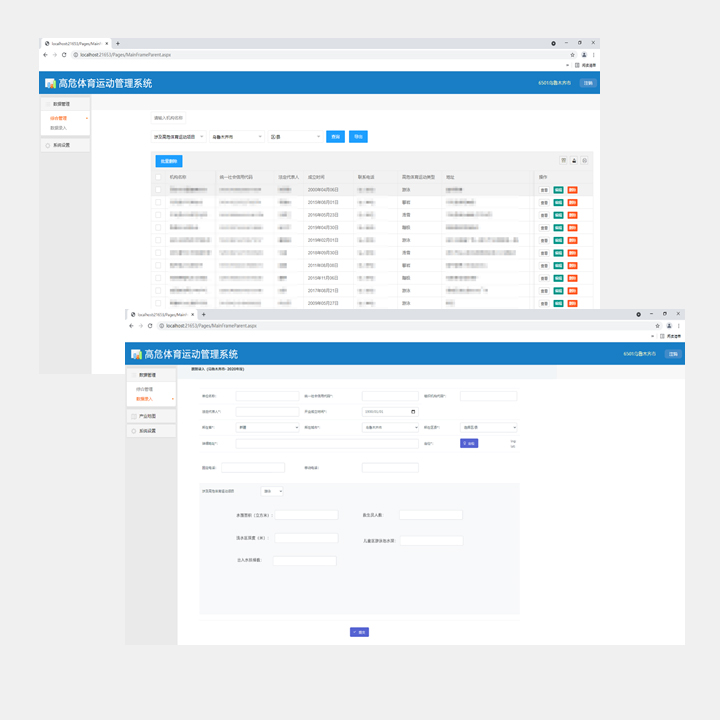Check row dated 2015年11月06日
Image resolution: width=720 pixels, height=720 pixels.
coord(158,278)
